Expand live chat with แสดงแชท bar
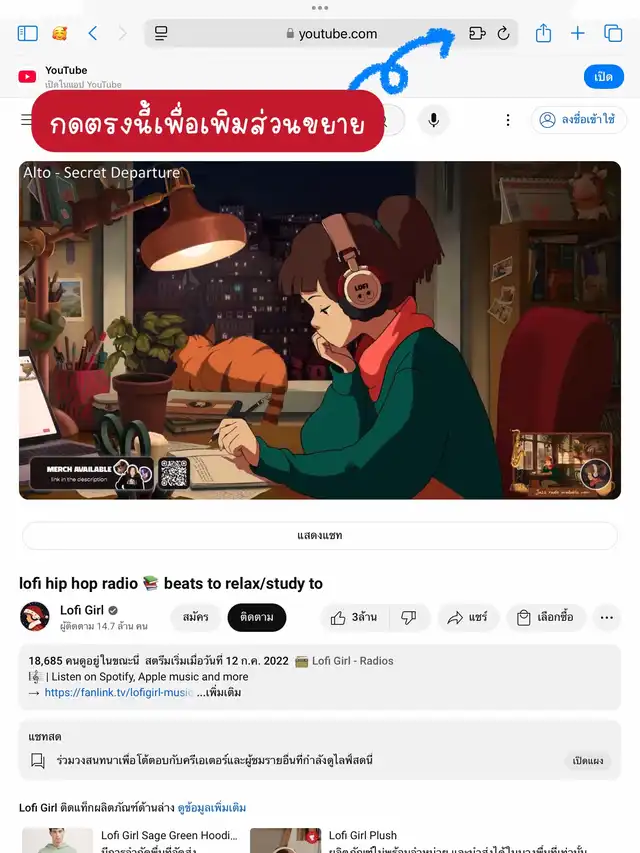This screenshot has width=640, height=853. click(320, 535)
